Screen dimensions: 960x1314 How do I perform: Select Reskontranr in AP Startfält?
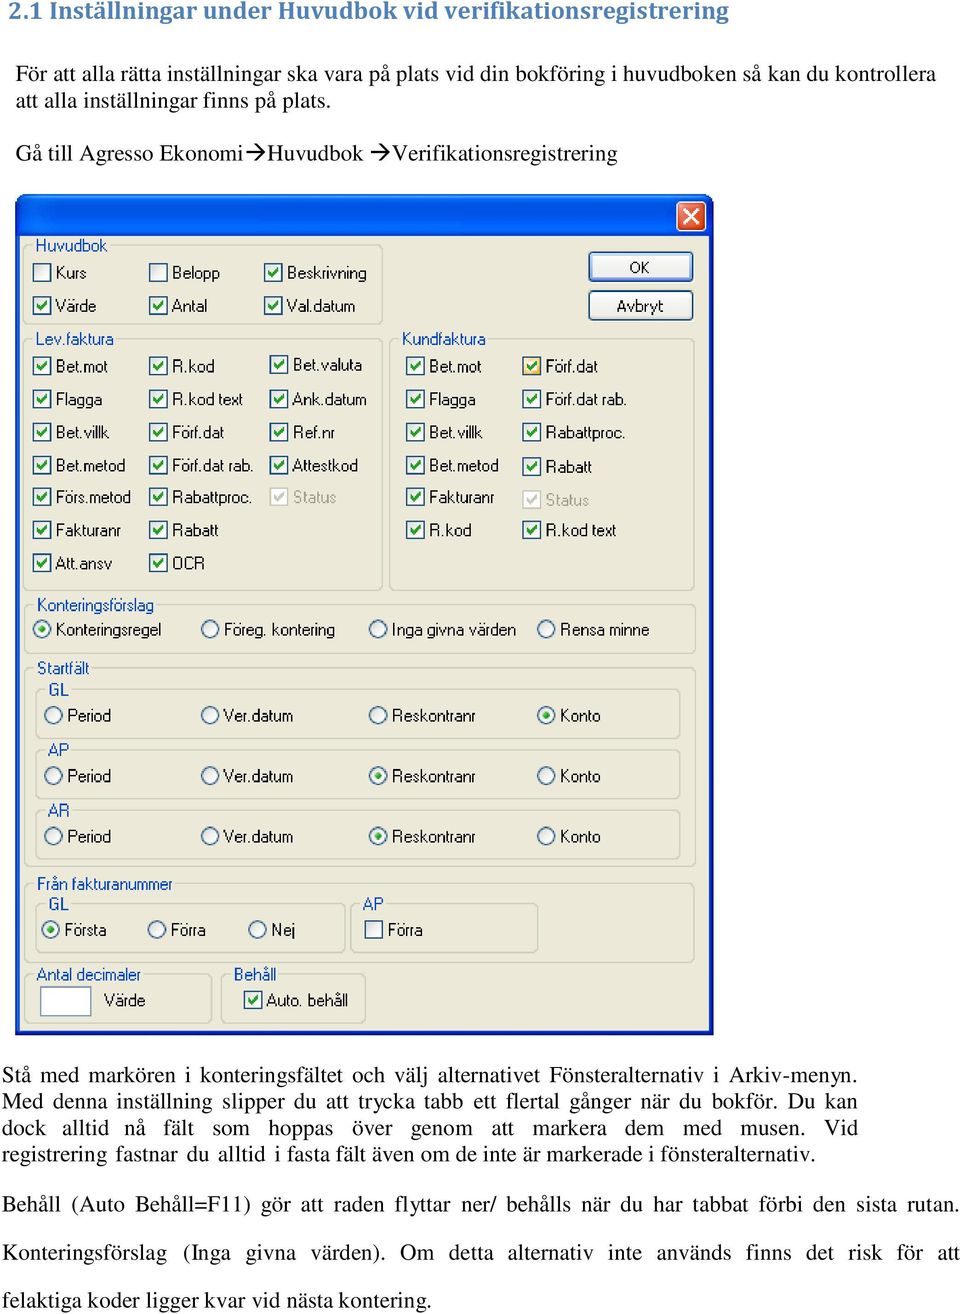[378, 776]
